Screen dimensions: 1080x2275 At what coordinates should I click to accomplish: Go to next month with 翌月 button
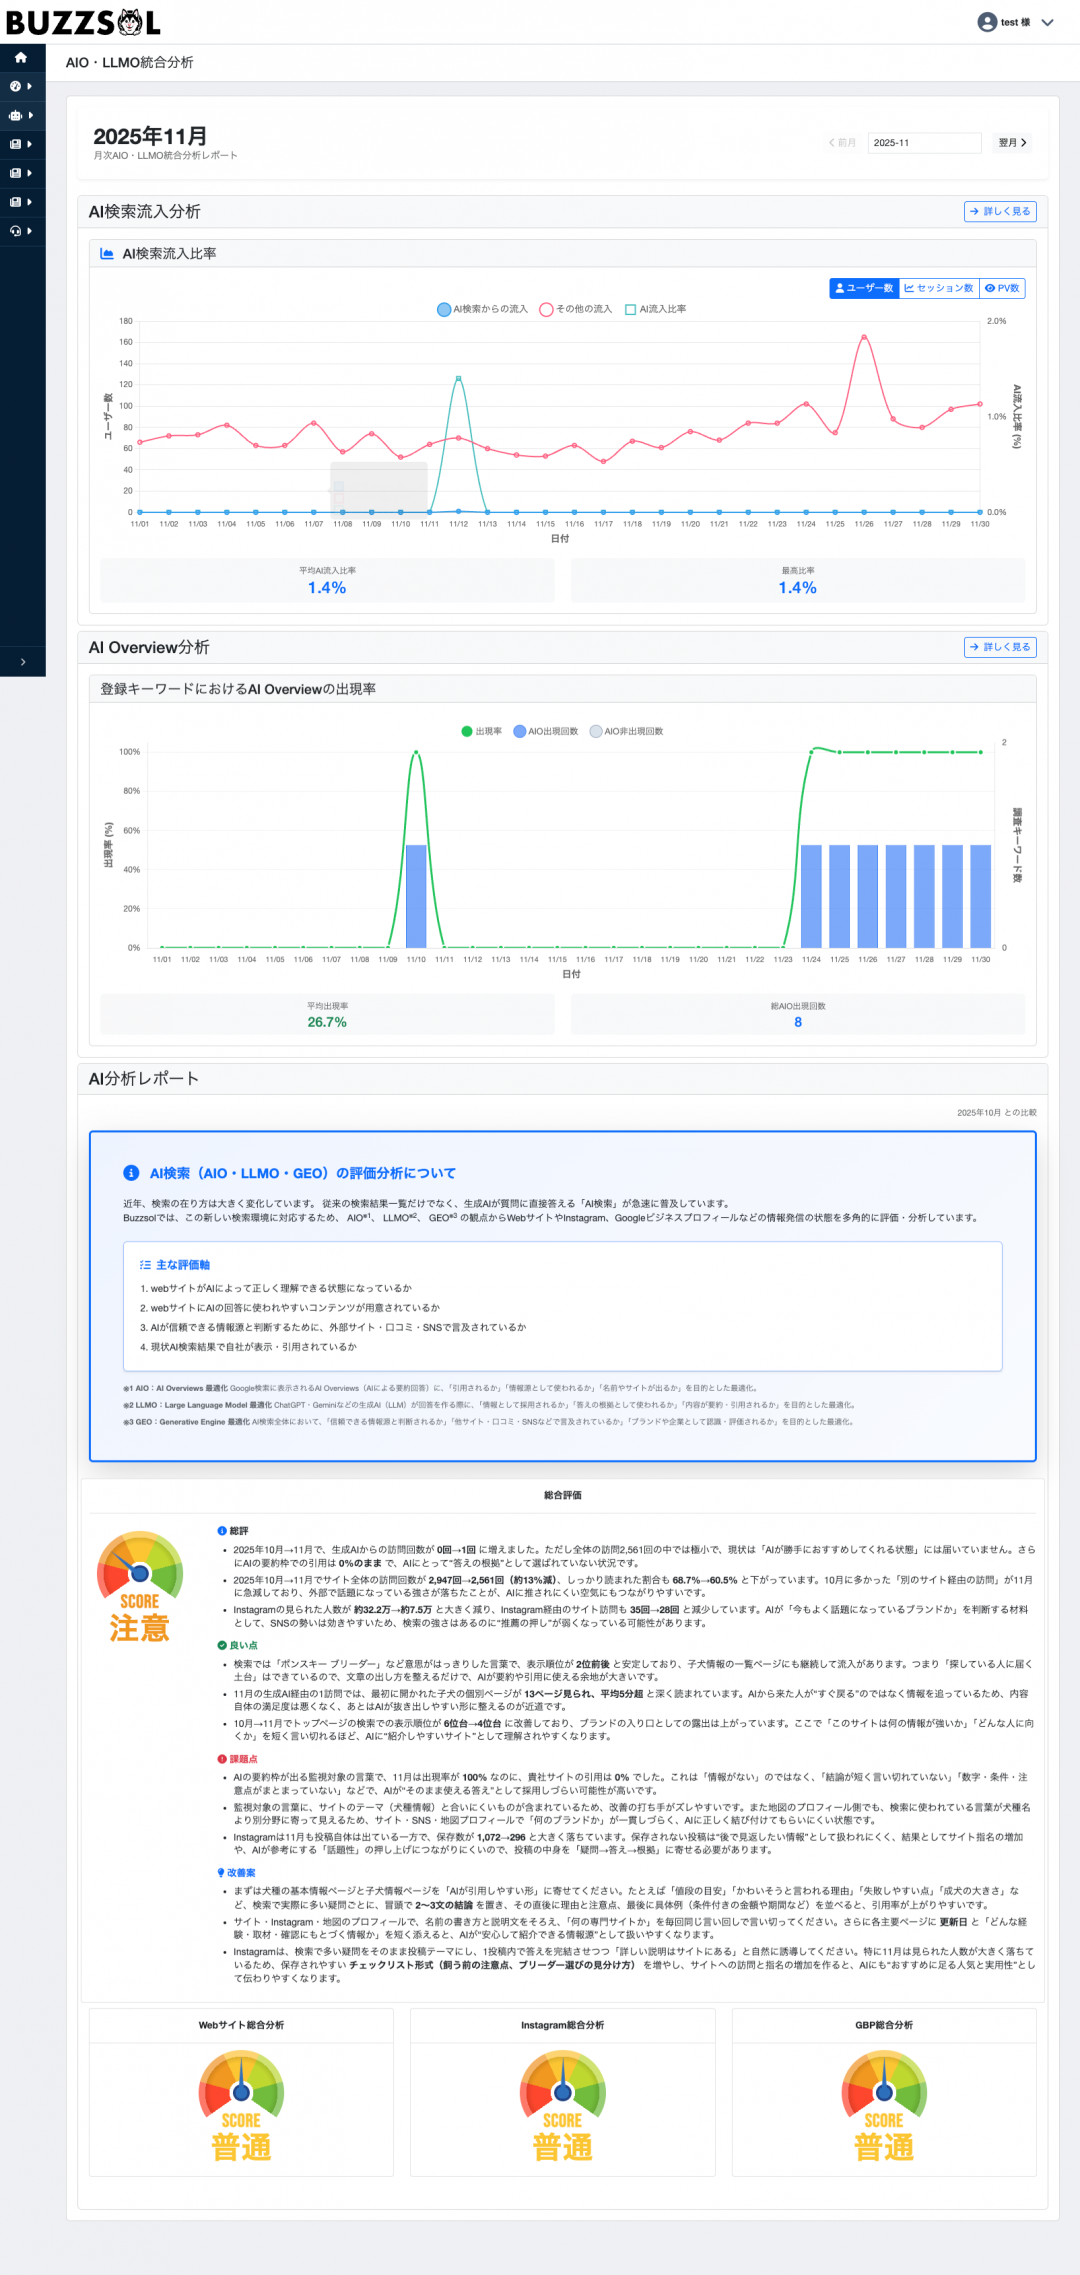(1012, 143)
